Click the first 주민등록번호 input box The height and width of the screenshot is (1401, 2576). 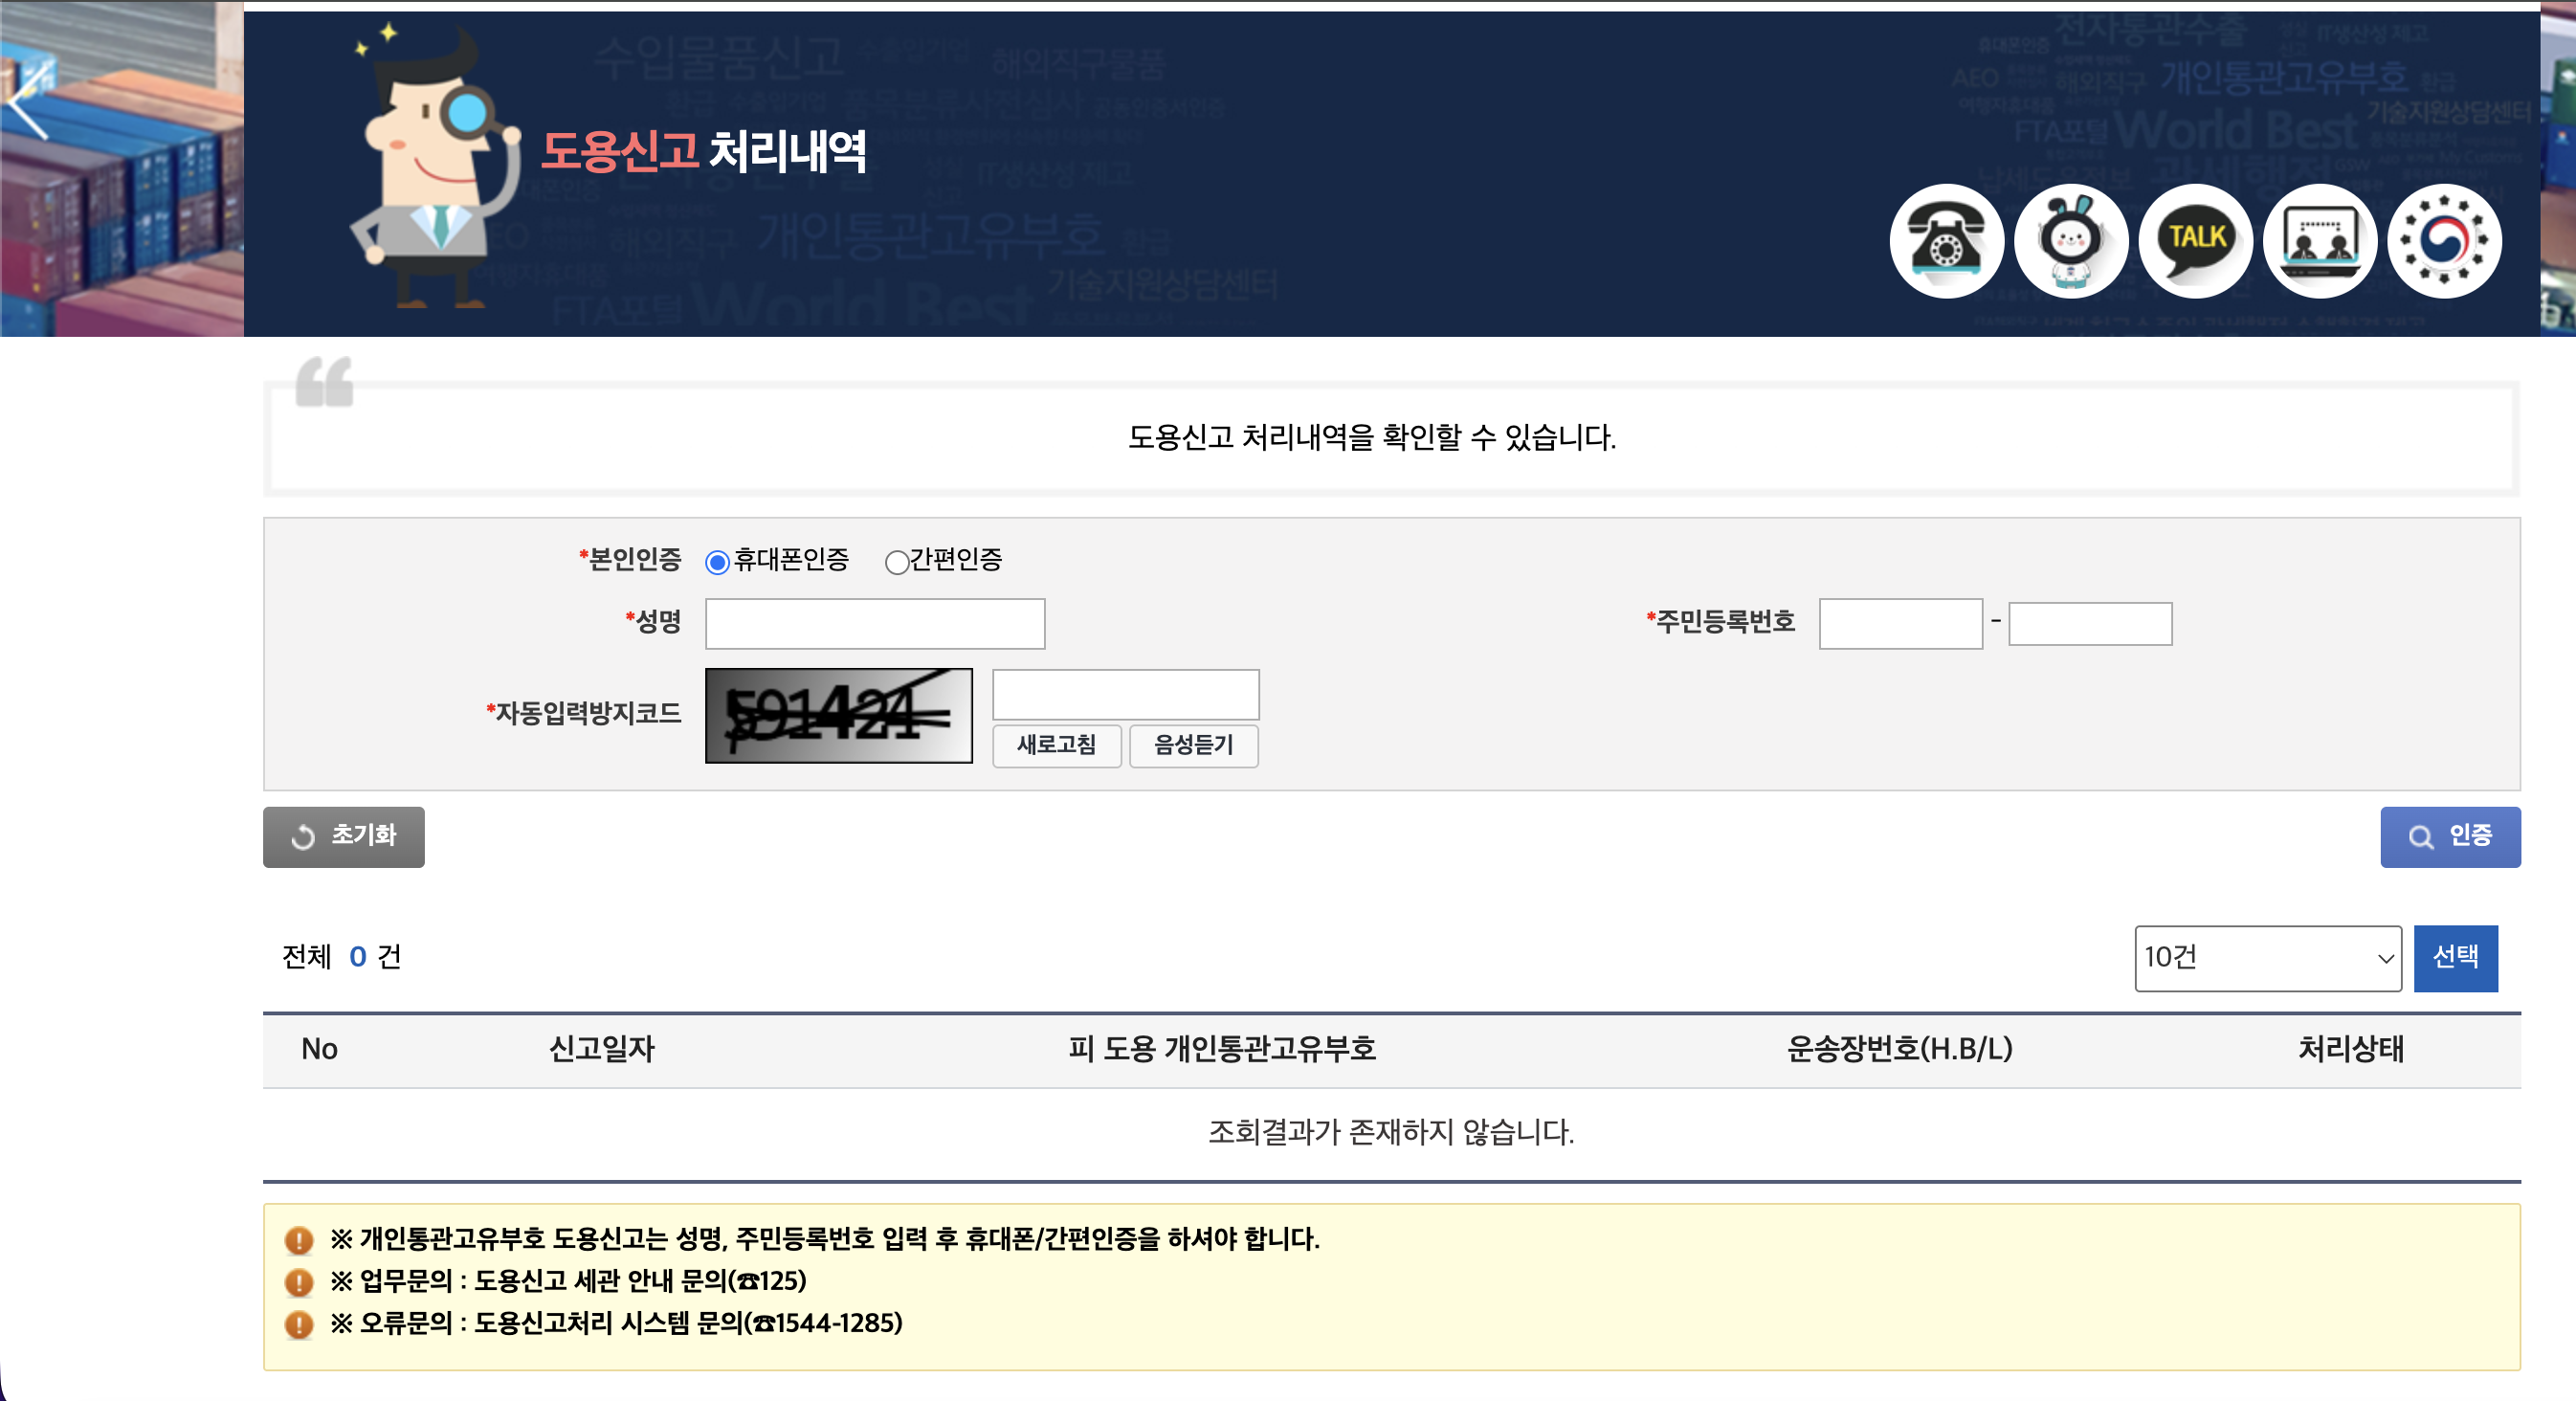tap(1900, 624)
